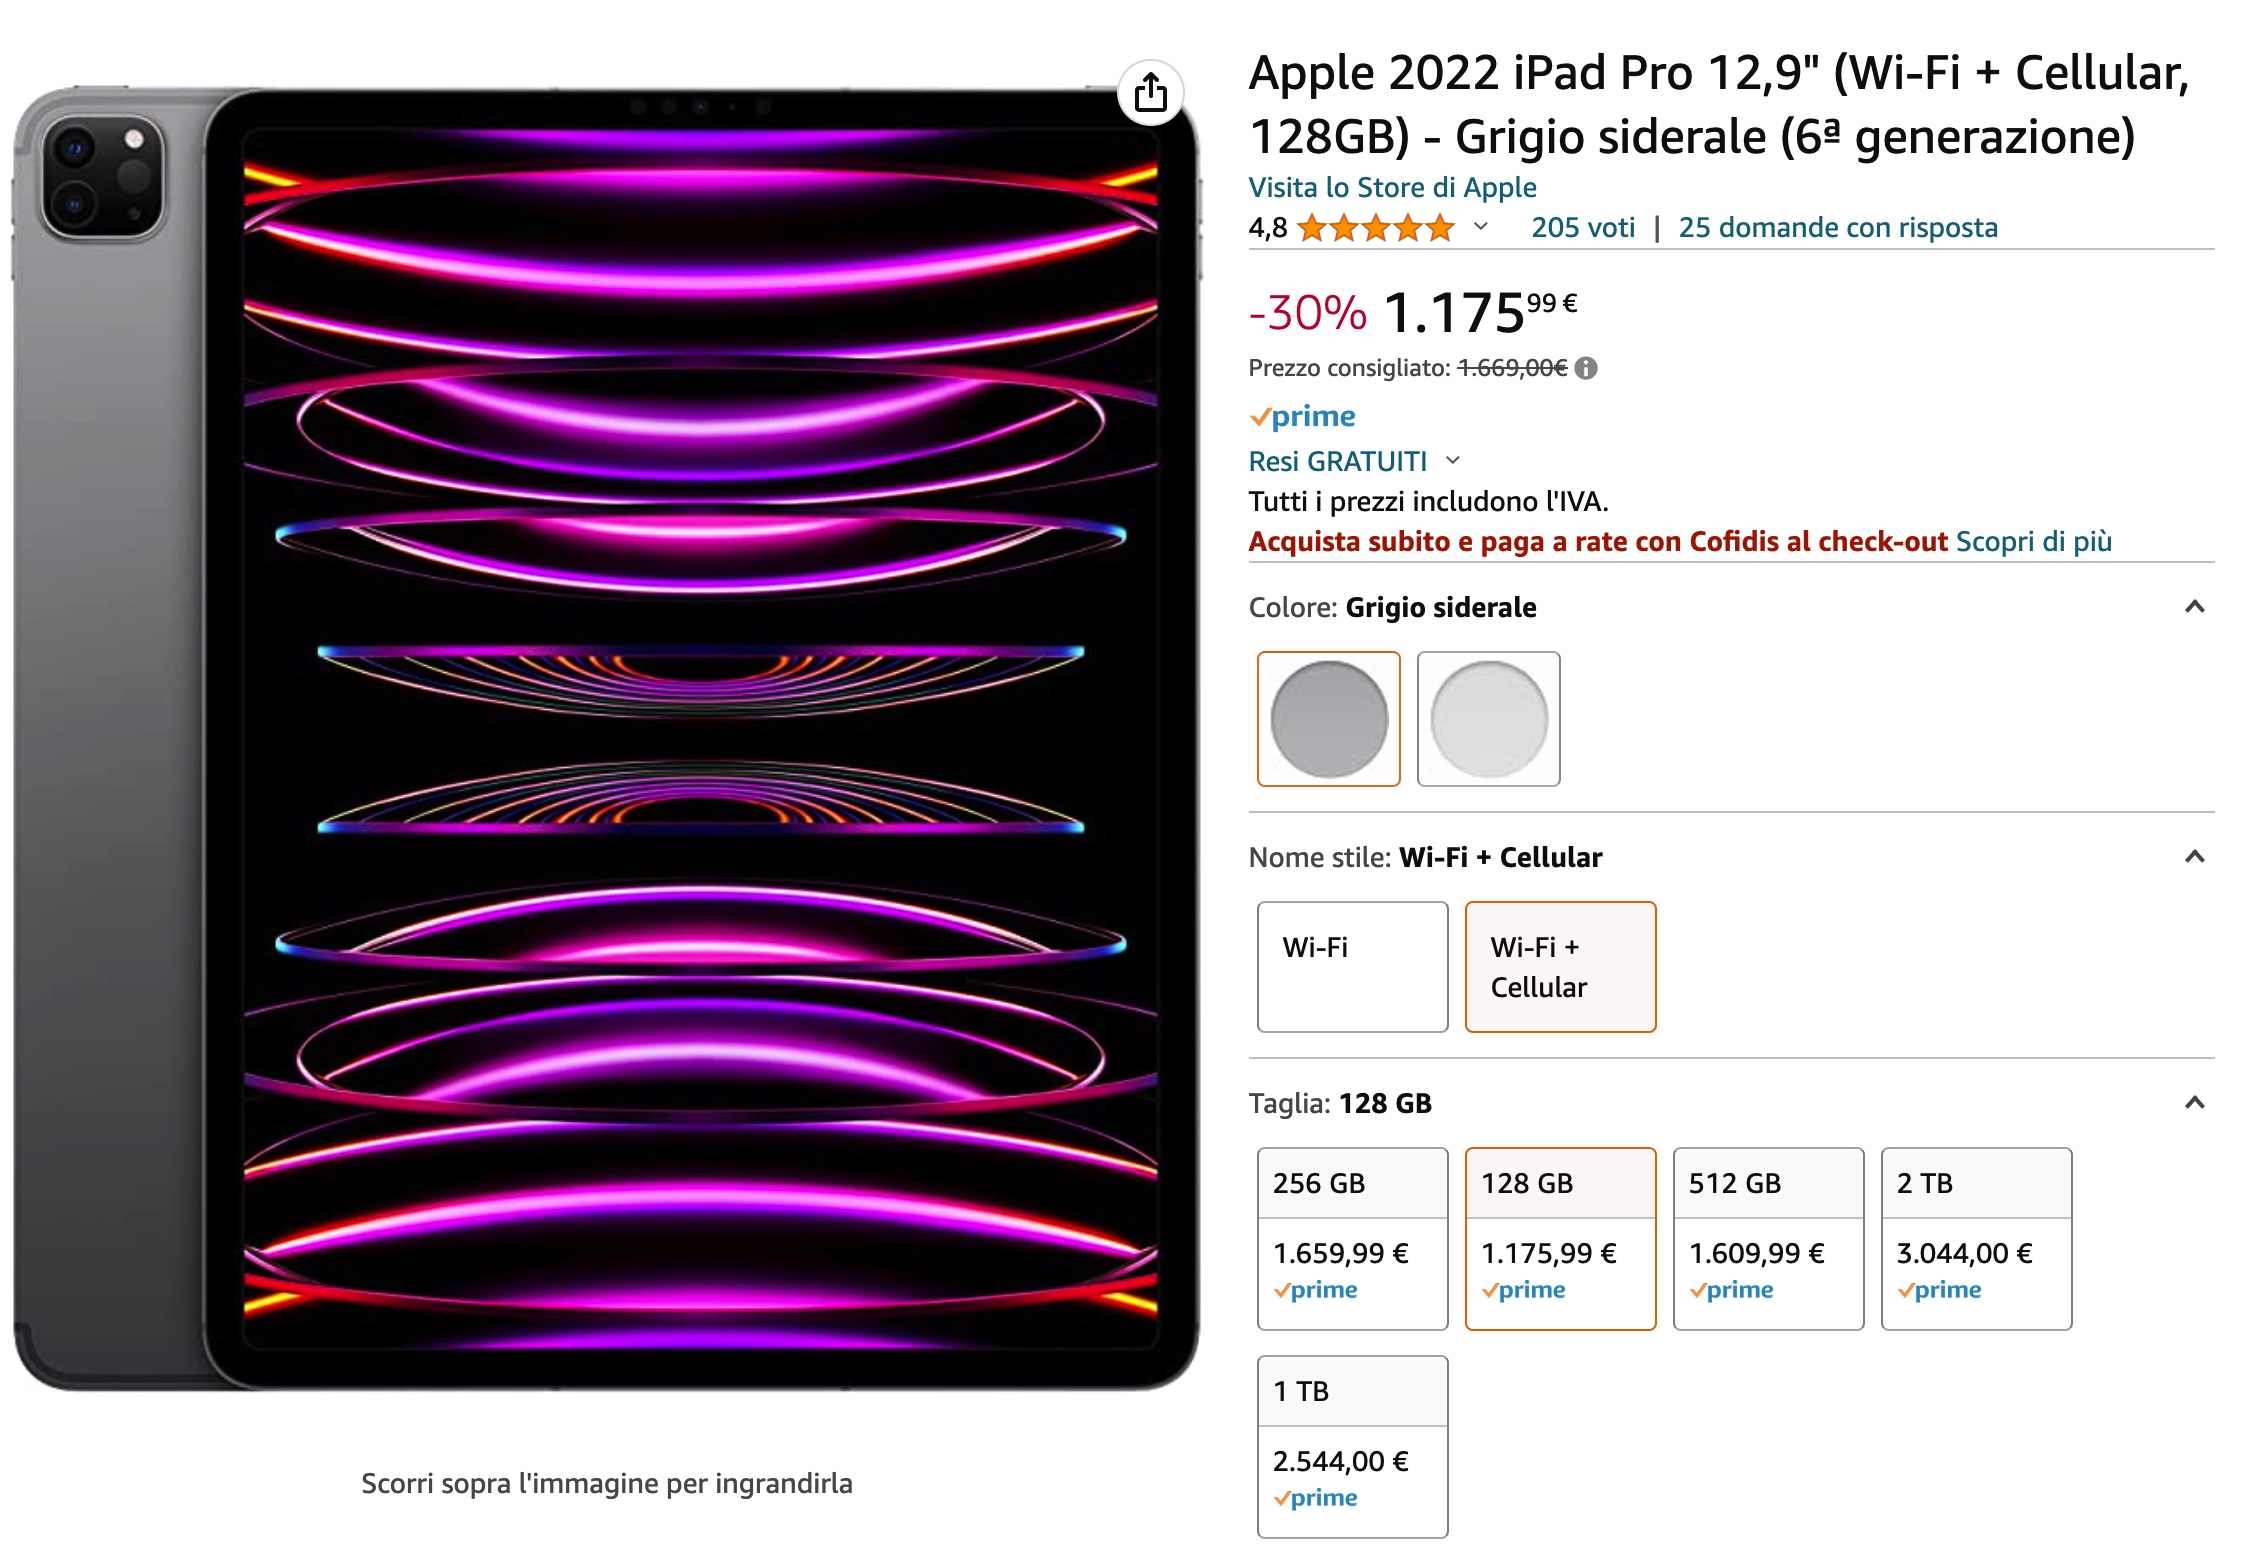Click the info icon beside recommended price
Viewport: 2256px width, 1556px height.
pyautogui.click(x=1586, y=368)
